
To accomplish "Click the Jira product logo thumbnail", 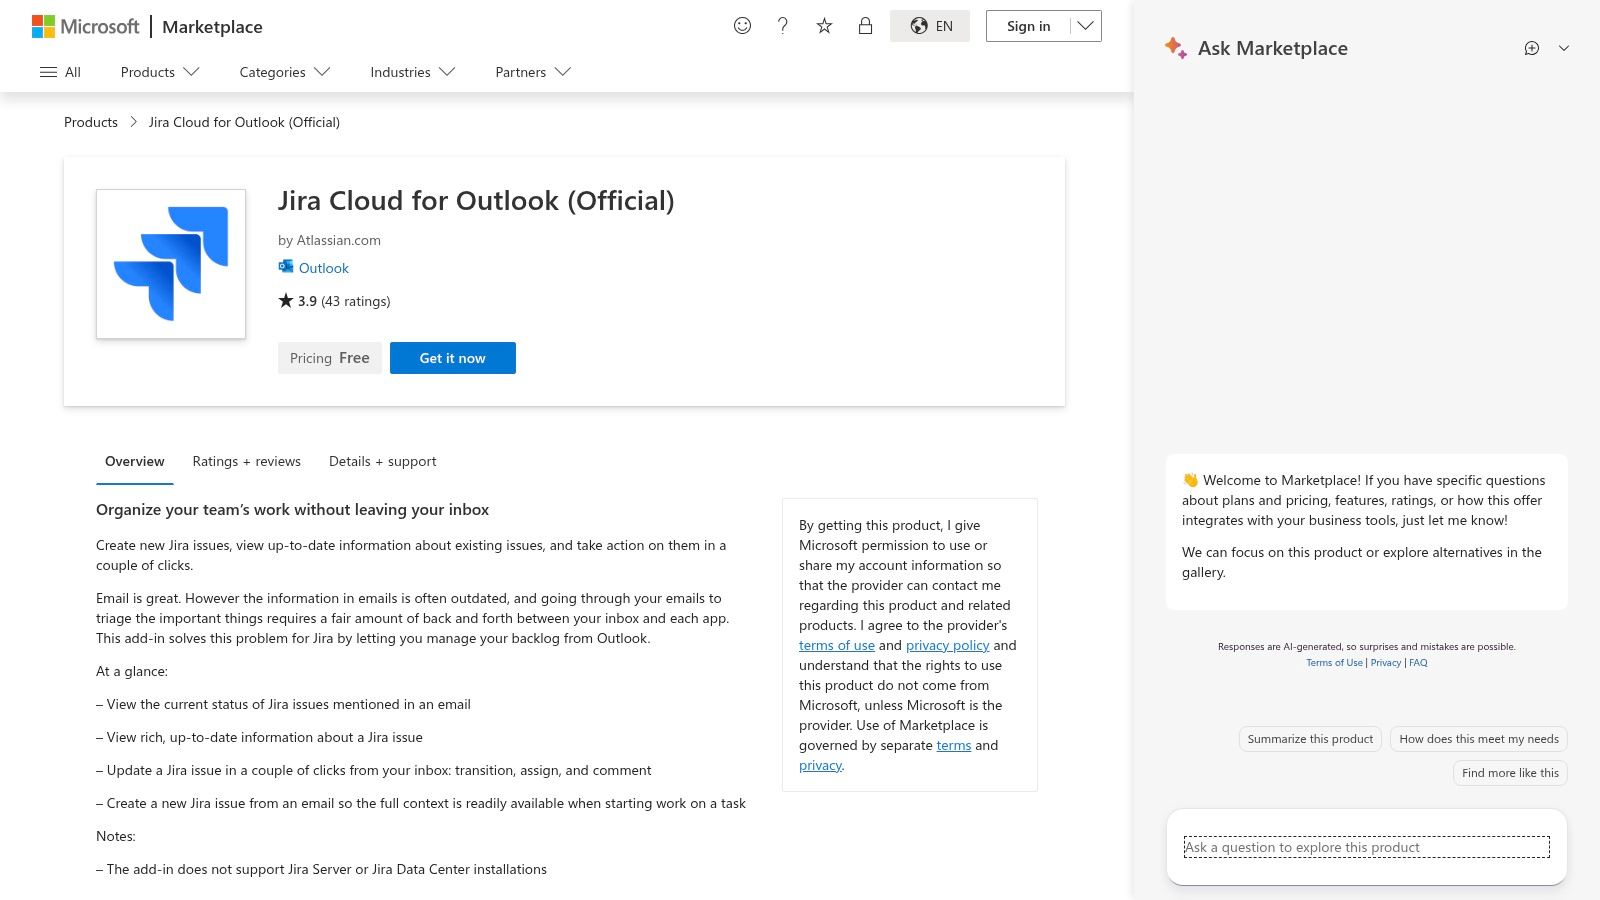I will click(171, 264).
